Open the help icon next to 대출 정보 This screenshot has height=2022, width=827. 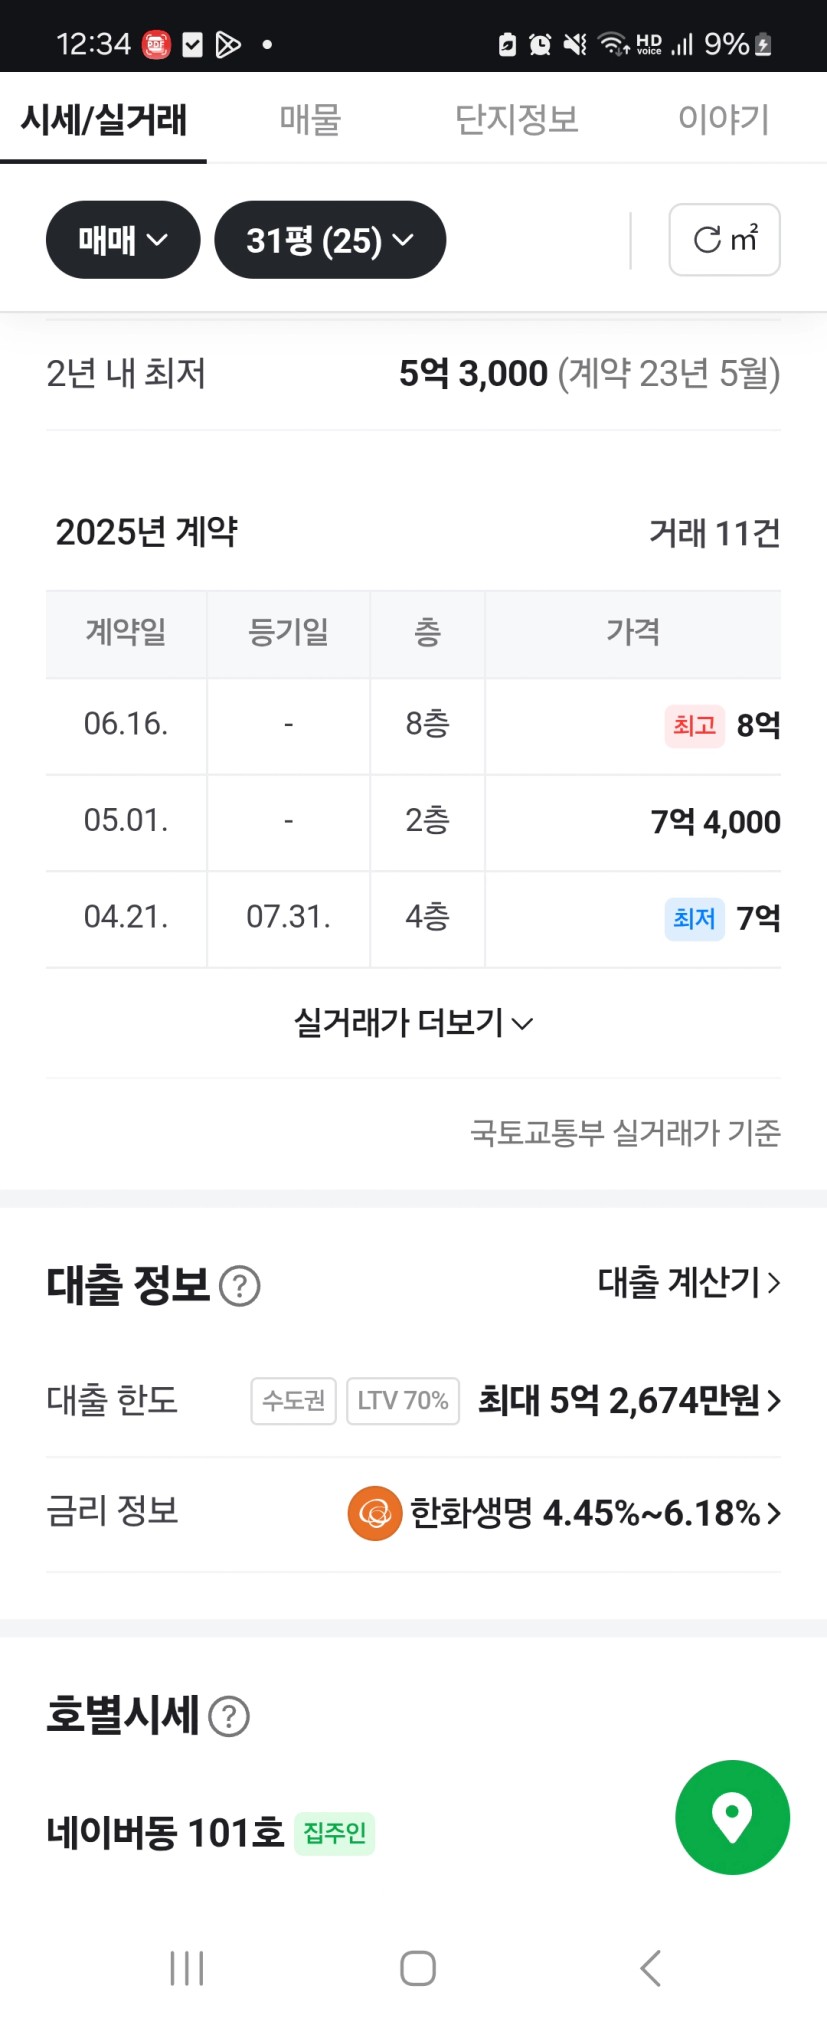(x=240, y=1286)
